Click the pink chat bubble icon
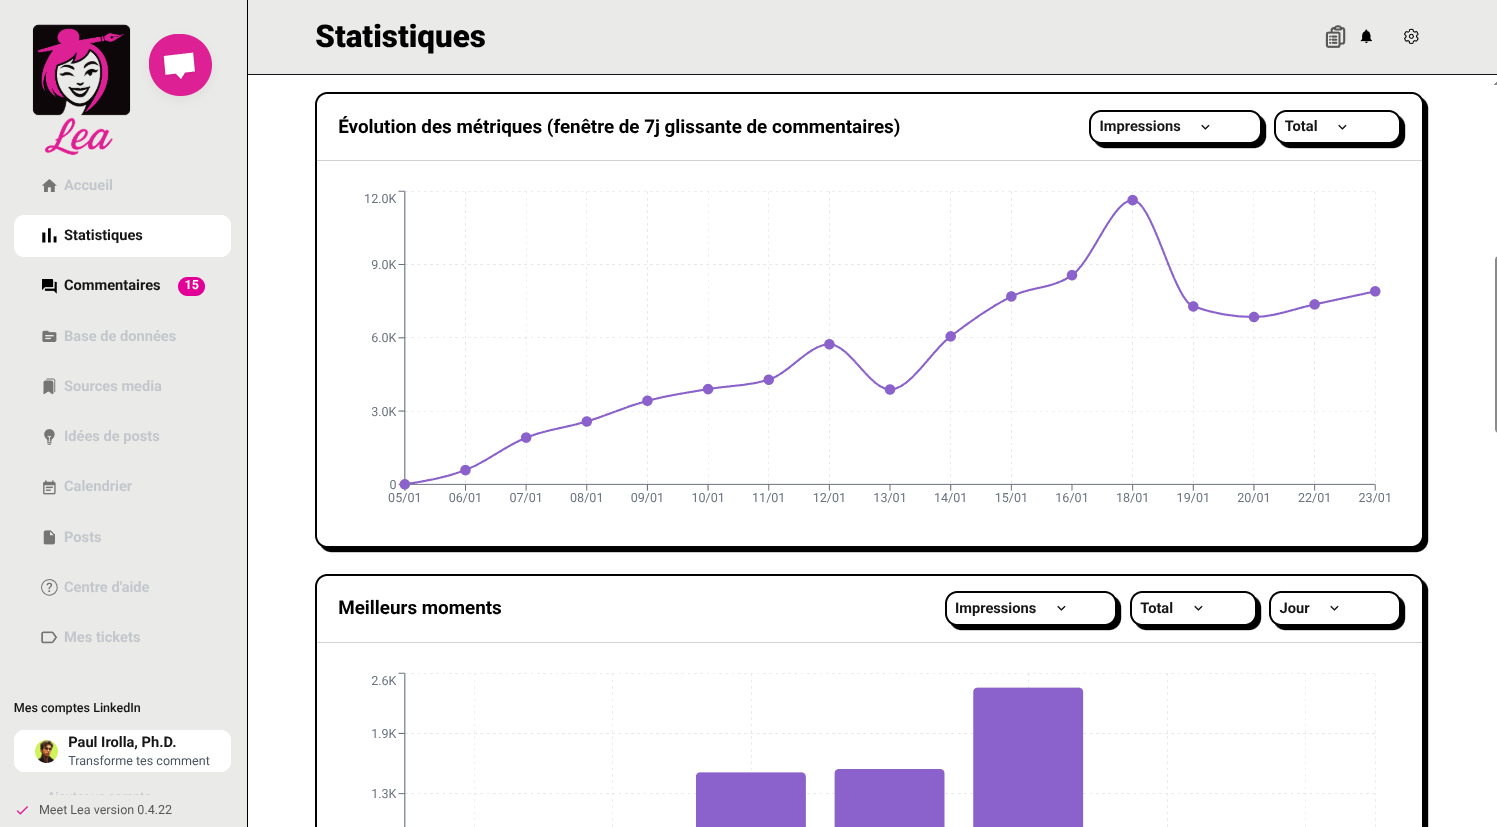 coord(180,65)
